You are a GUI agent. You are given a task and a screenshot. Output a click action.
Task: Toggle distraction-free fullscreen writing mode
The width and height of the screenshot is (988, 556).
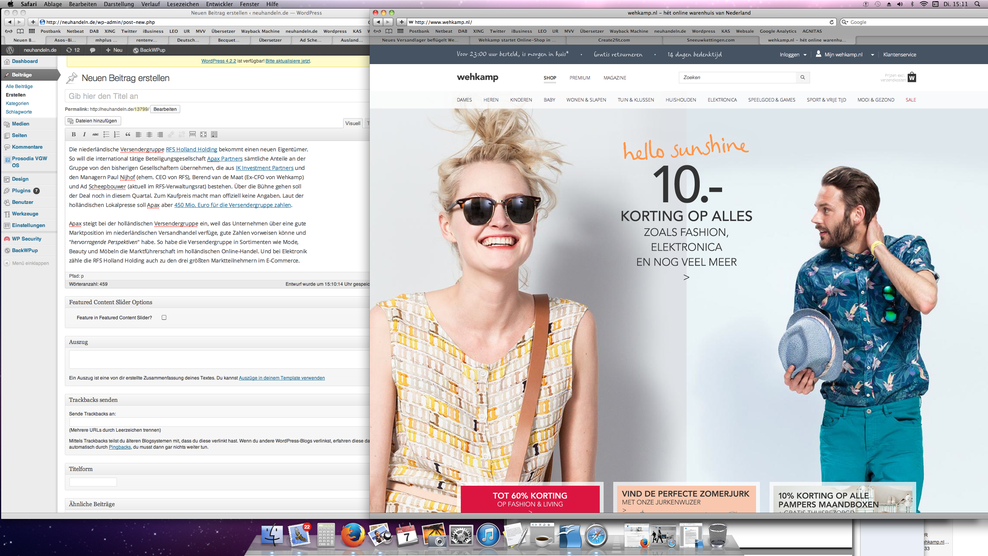point(203,134)
